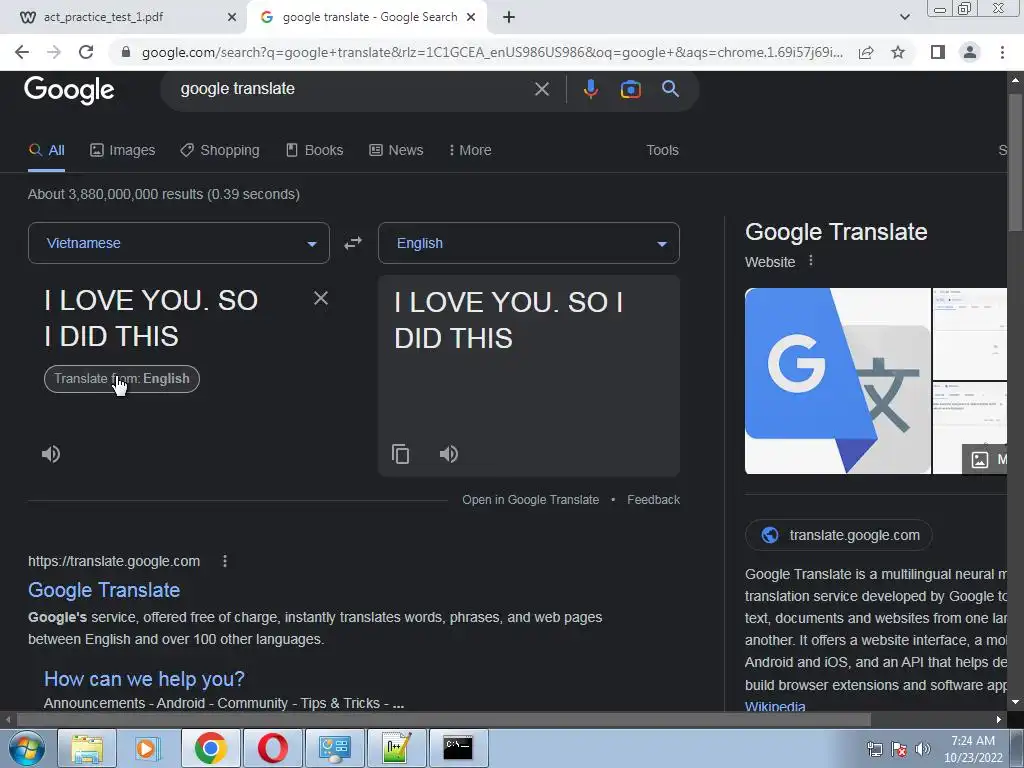Switch to the Books results tab
Screen dimensions: 1024x768
[x=314, y=150]
